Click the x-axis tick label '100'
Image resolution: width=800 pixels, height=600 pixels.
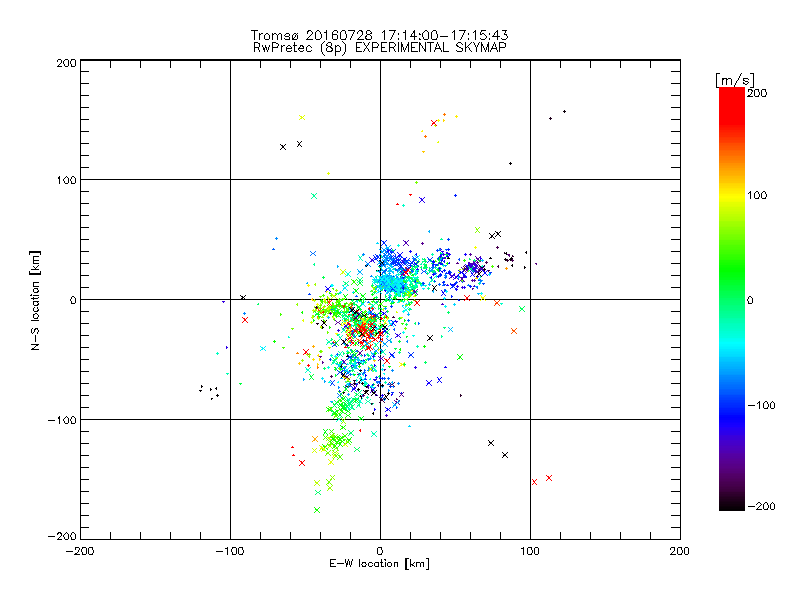(x=530, y=551)
